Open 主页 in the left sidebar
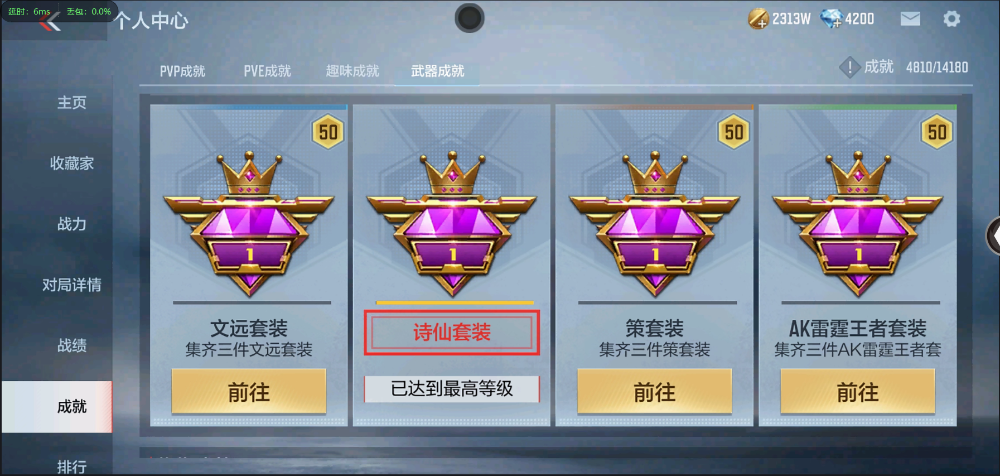Viewport: 1000px width, 476px height. point(71,102)
